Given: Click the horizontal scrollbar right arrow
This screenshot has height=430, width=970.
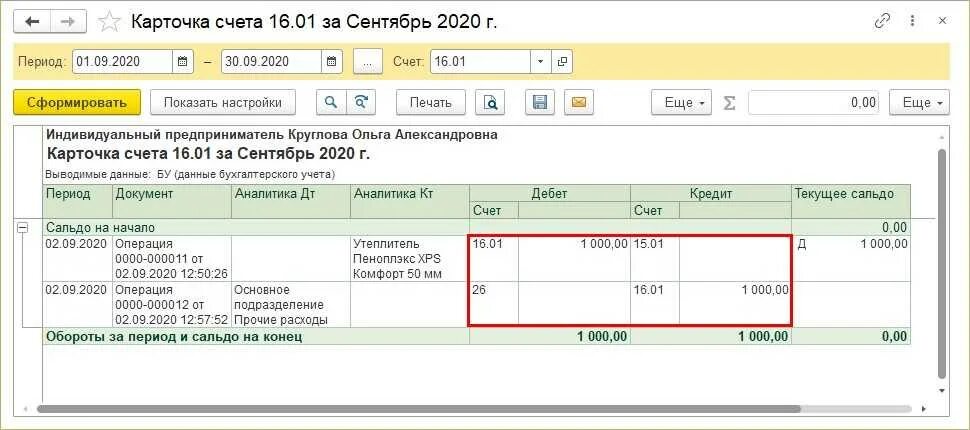Looking at the screenshot, I should tap(923, 410).
